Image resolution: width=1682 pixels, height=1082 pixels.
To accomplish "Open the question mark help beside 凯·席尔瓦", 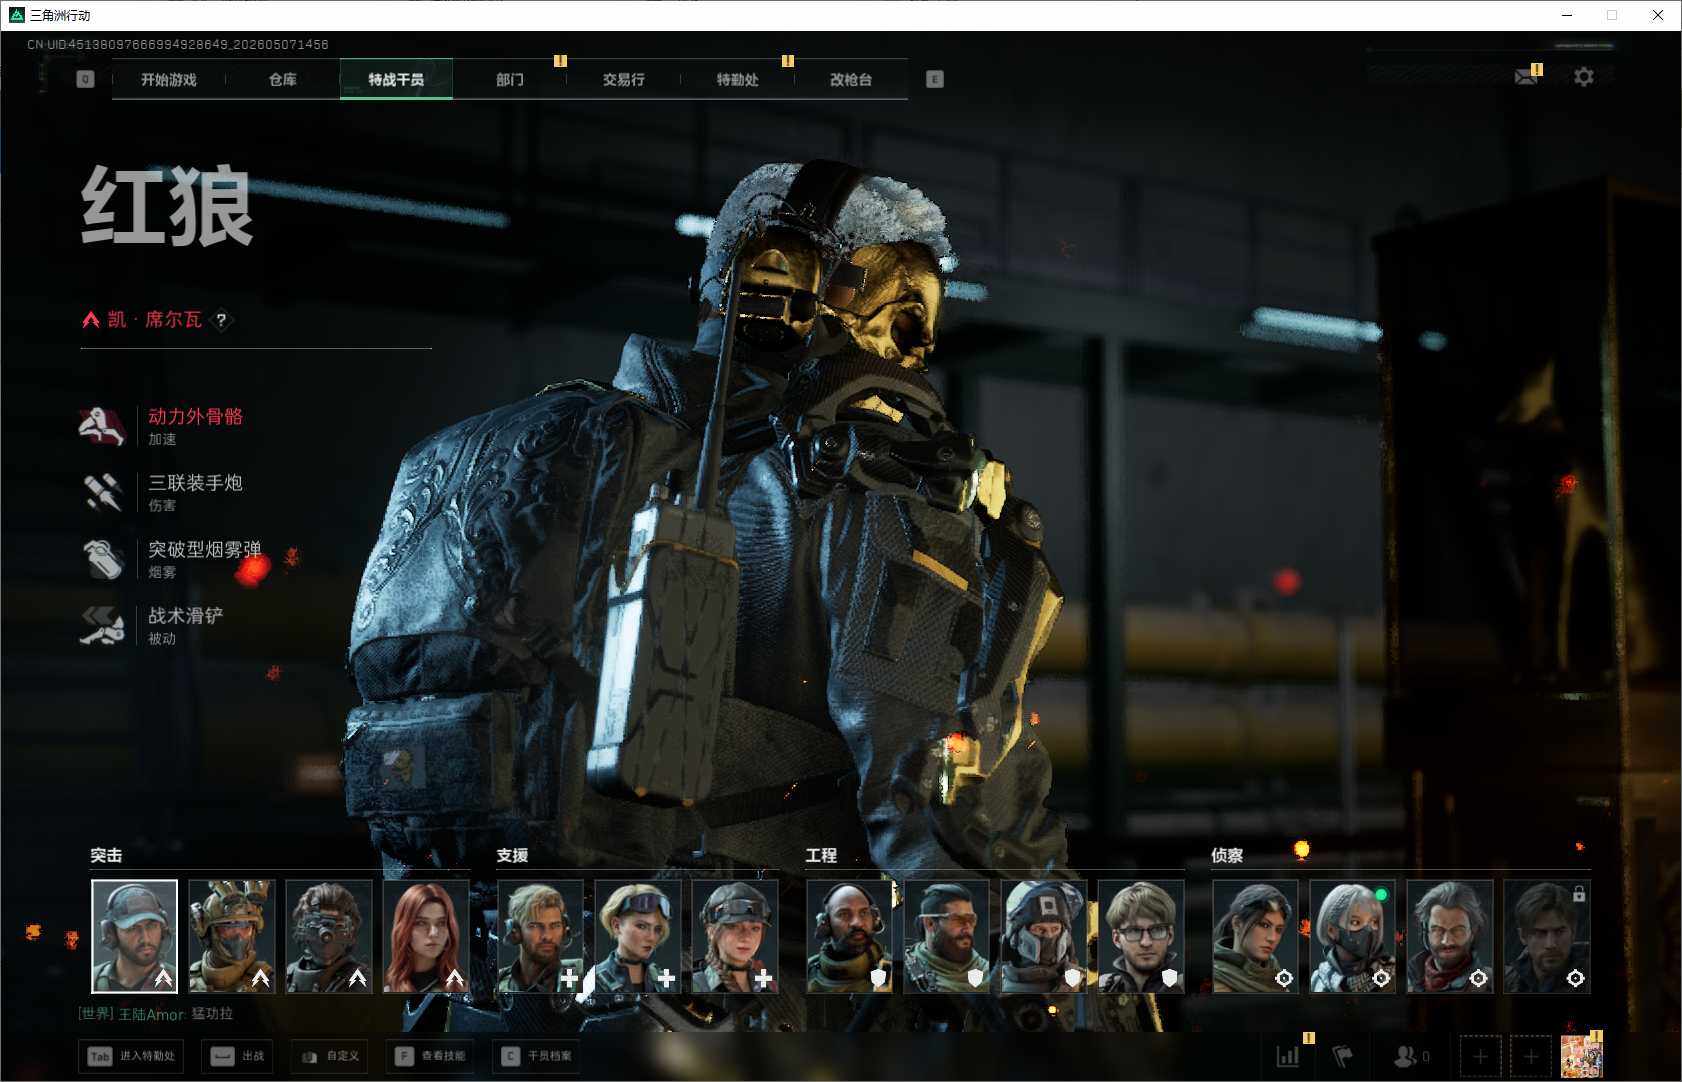I will 221,320.
